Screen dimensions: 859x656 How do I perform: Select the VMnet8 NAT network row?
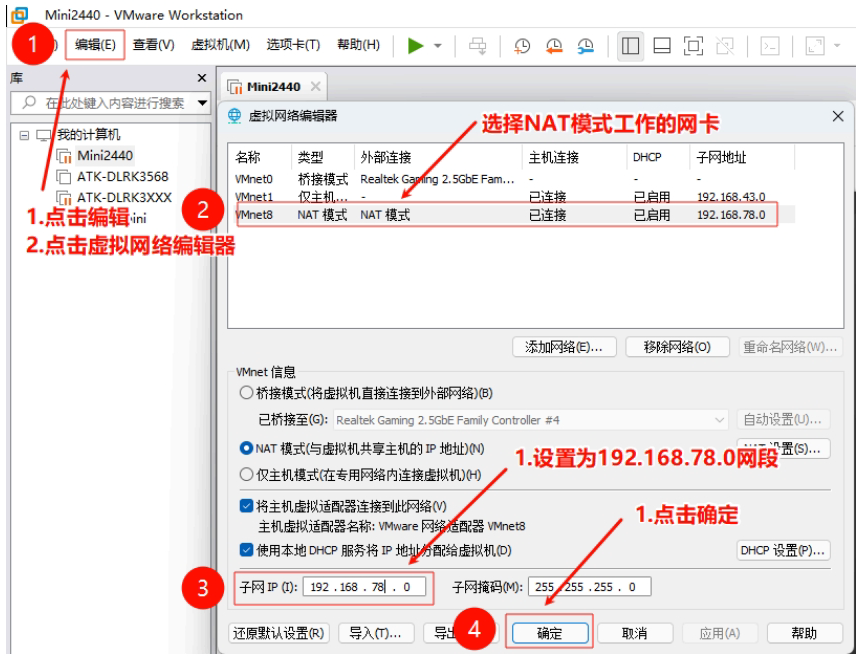(512, 215)
